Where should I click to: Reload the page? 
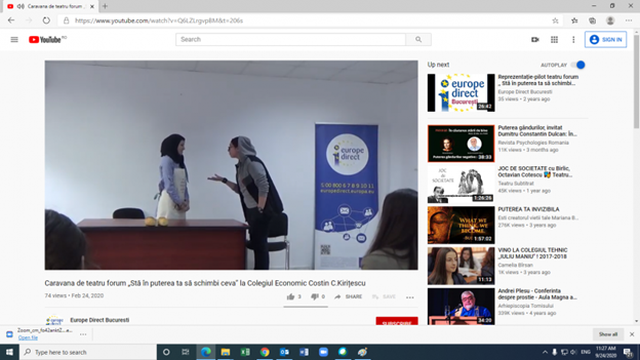pyautogui.click(x=46, y=20)
